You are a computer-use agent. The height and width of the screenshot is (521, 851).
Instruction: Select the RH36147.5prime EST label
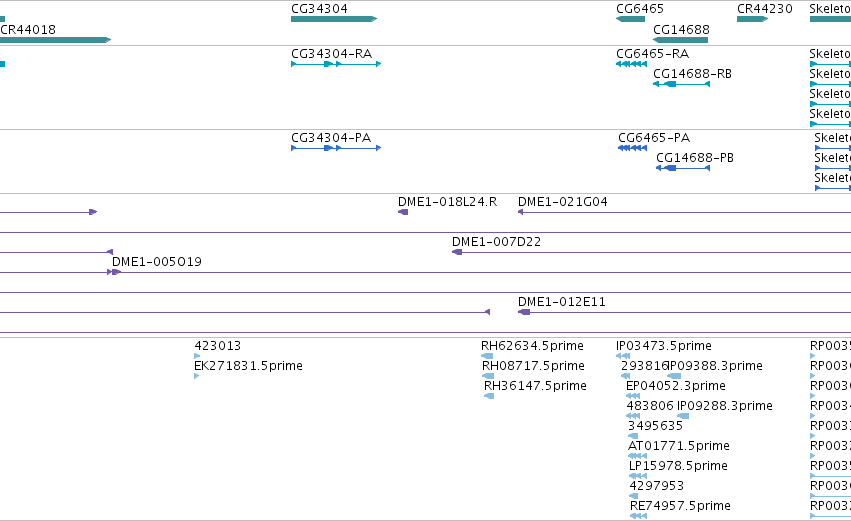[x=535, y=386]
